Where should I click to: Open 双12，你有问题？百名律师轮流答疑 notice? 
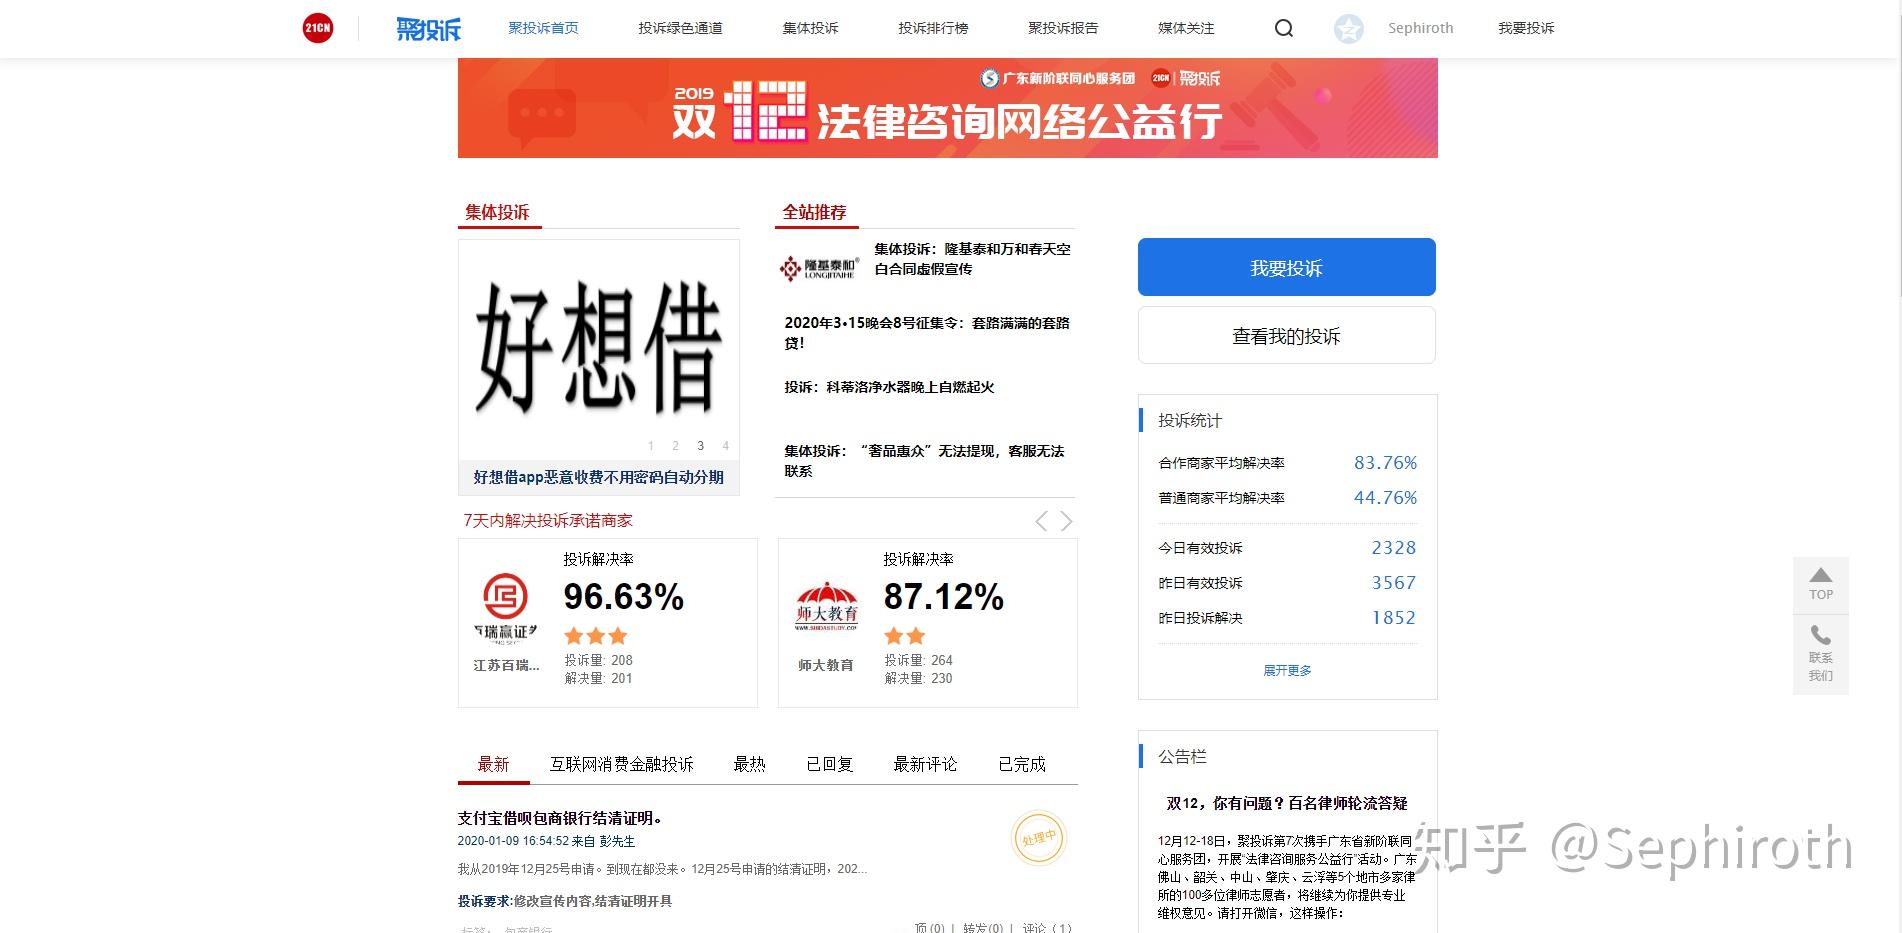tap(1287, 803)
